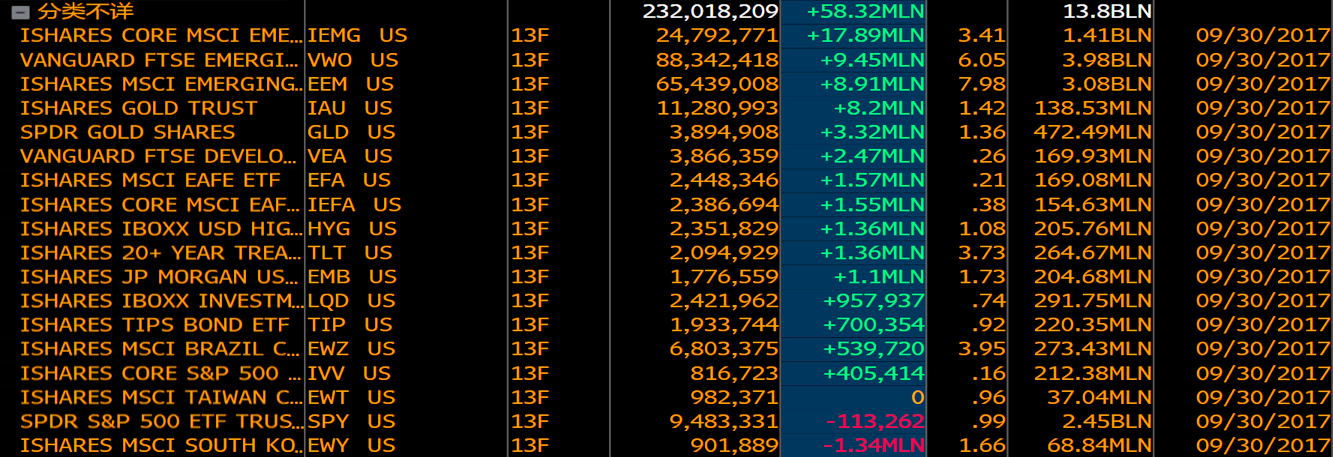Select ISHARES 20+ YEAR TREA... row
This screenshot has height=457, width=1333.
point(666,252)
